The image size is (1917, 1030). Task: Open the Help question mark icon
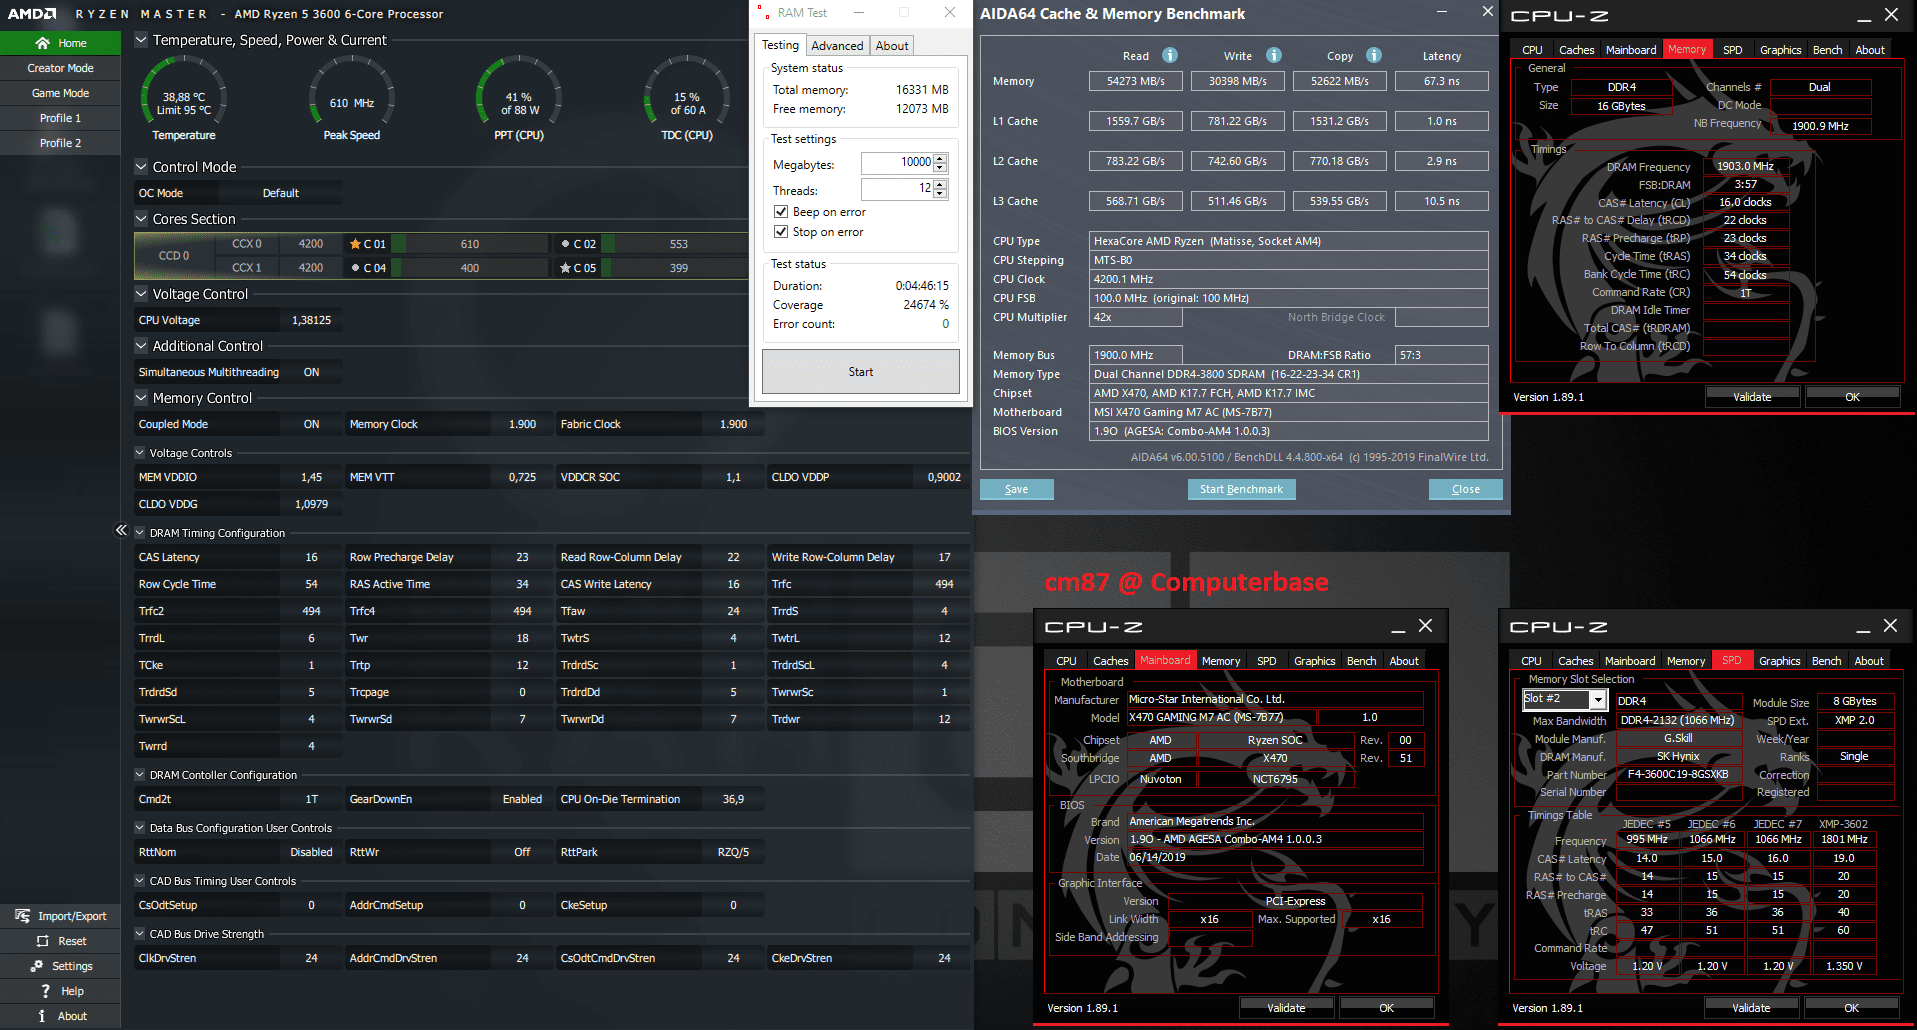pyautogui.click(x=45, y=991)
